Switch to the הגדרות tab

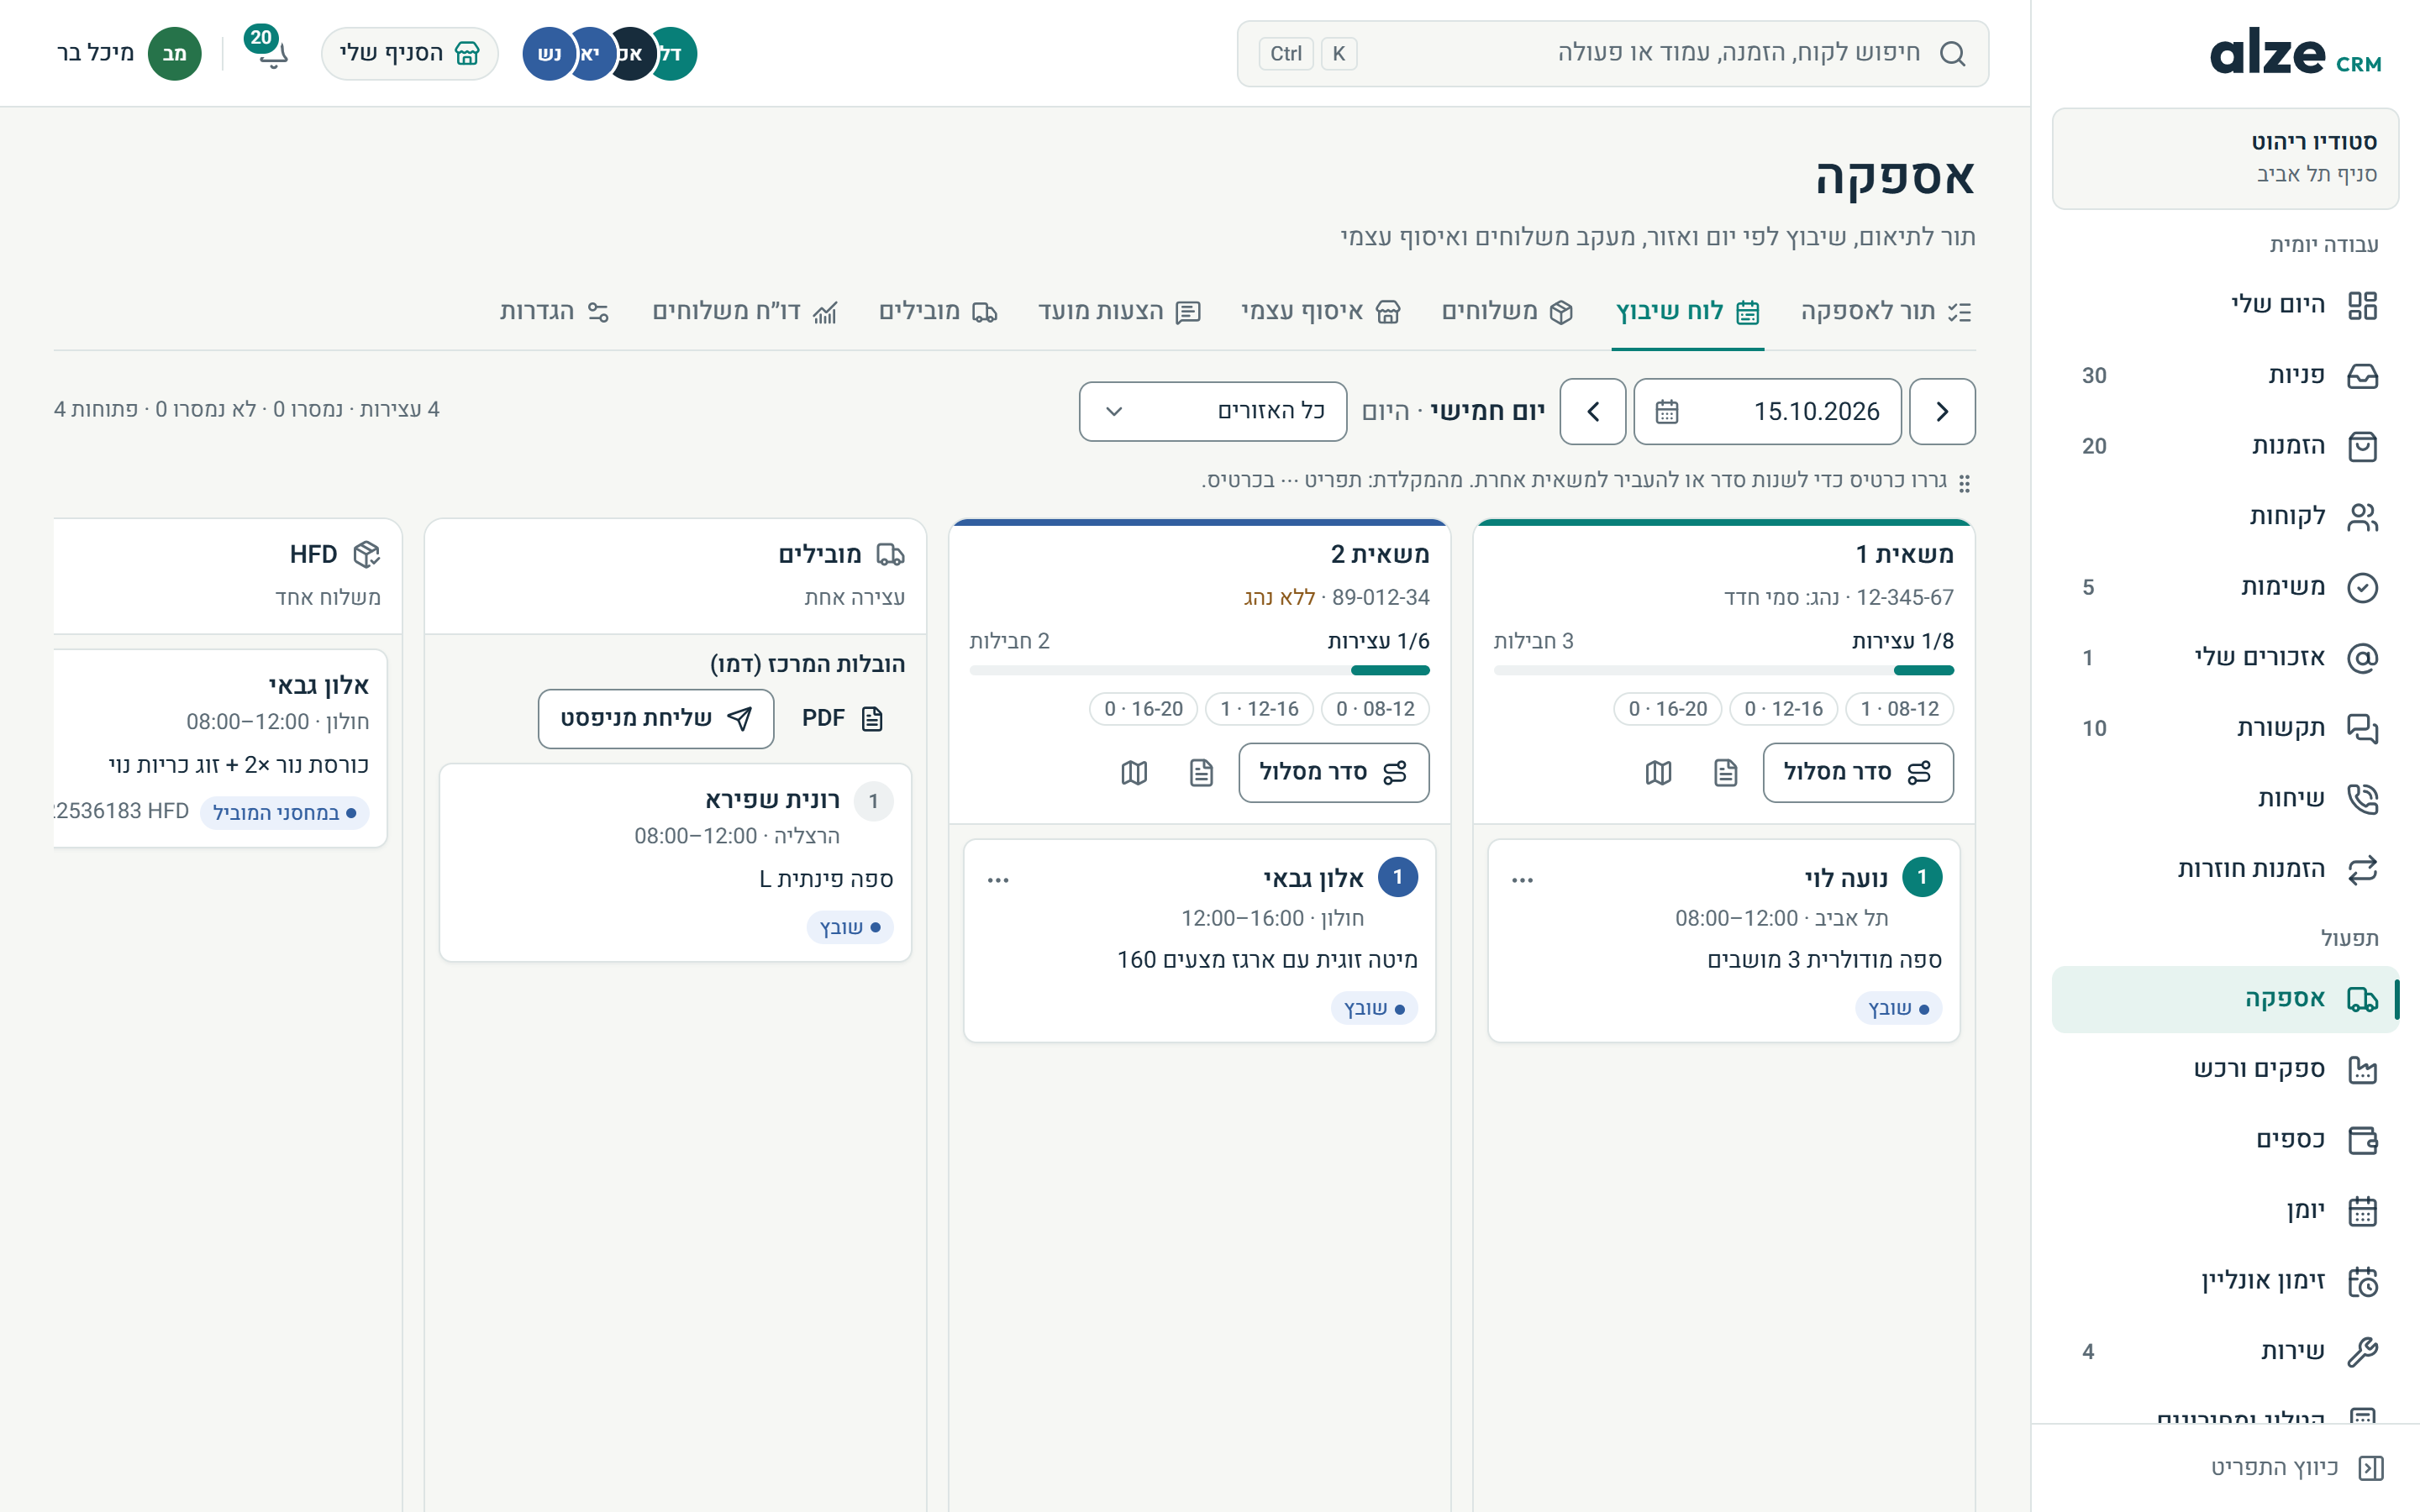click(x=554, y=312)
